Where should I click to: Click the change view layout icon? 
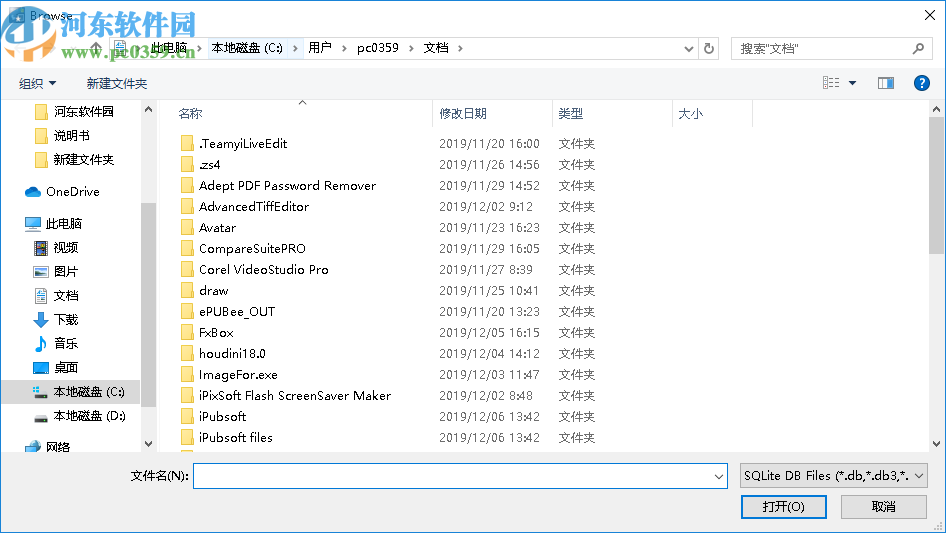[831, 83]
